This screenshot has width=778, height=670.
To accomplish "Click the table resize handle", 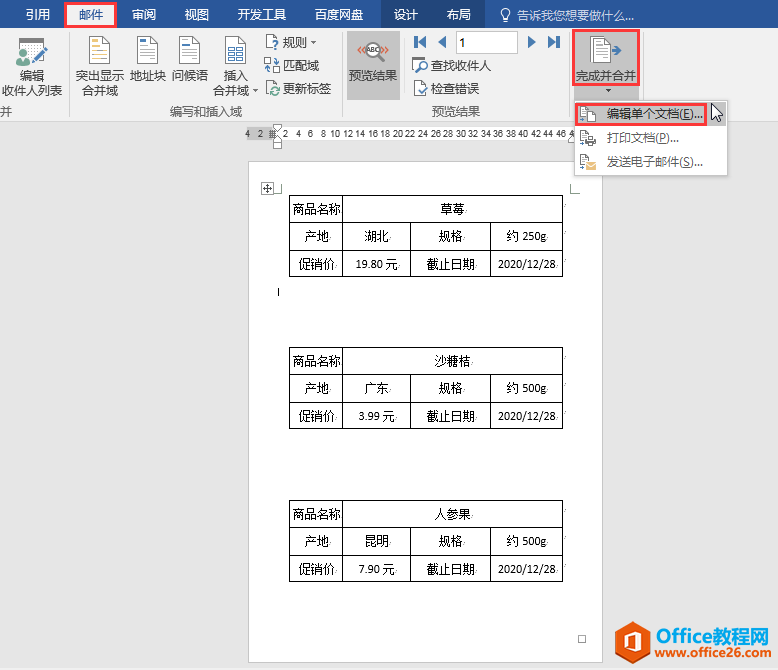I will click(x=582, y=639).
